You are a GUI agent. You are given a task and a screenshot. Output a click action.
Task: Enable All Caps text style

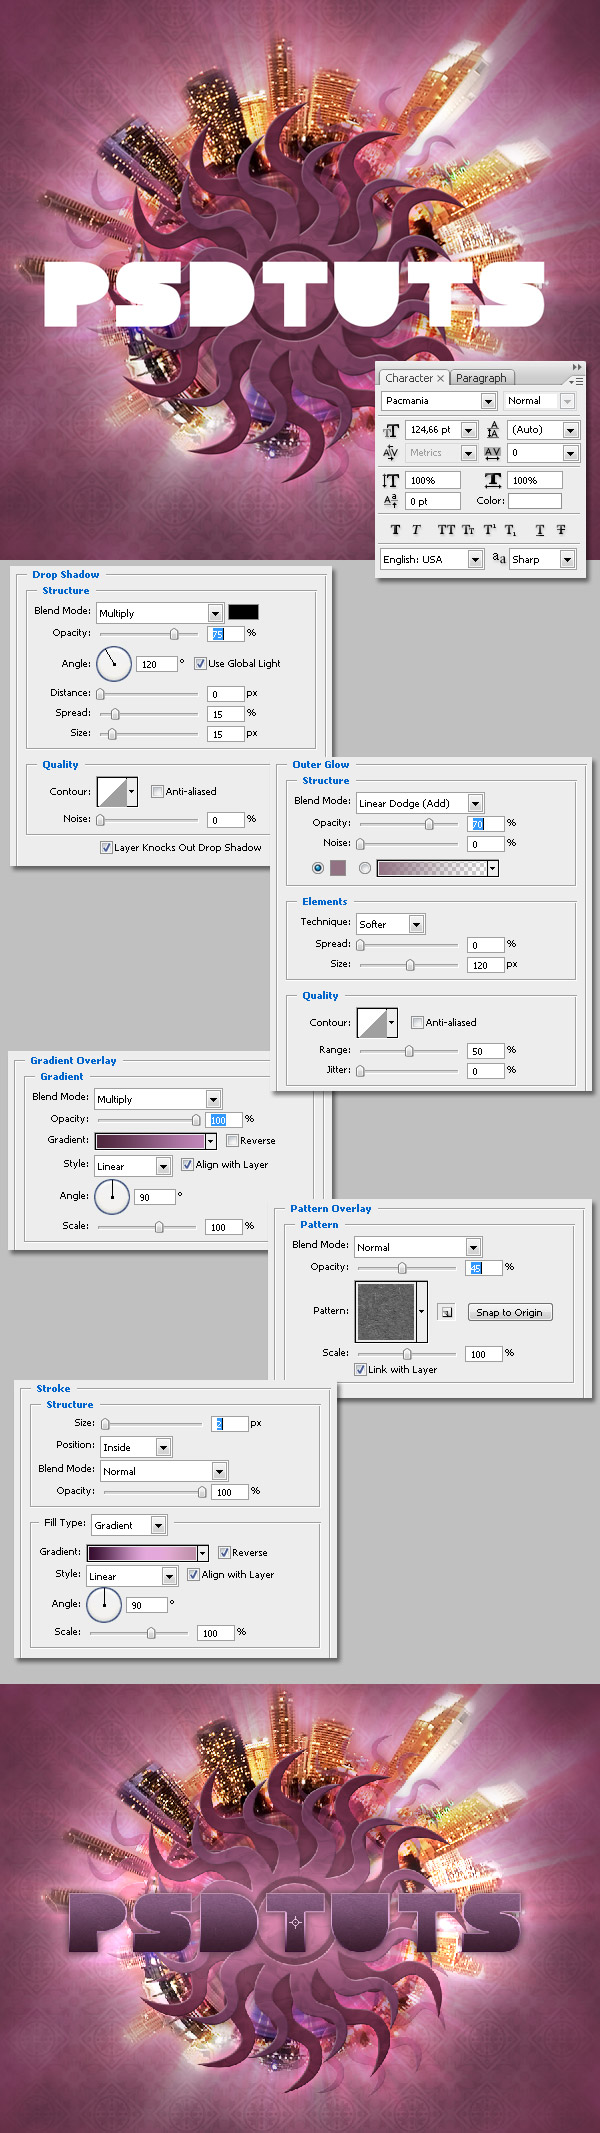click(446, 530)
